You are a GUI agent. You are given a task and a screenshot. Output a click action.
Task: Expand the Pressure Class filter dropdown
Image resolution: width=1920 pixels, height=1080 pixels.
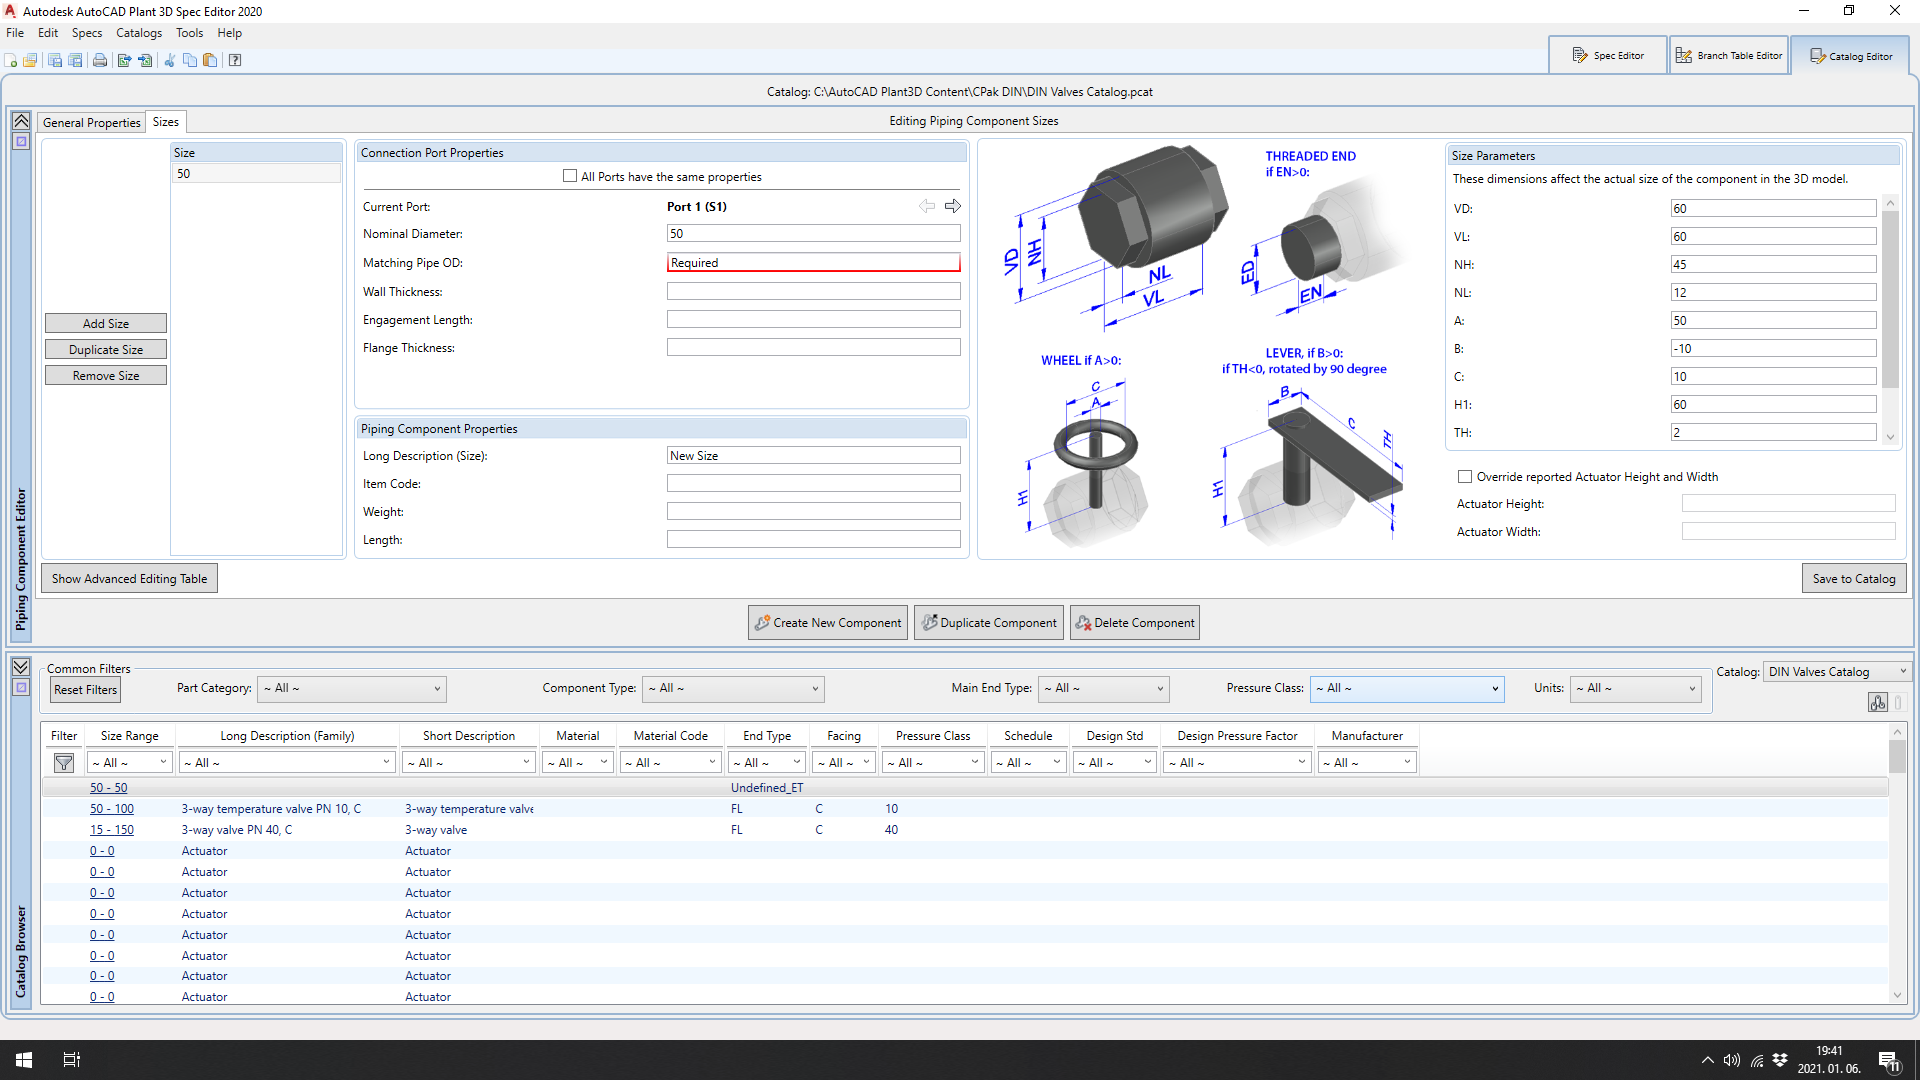[x=1408, y=689]
